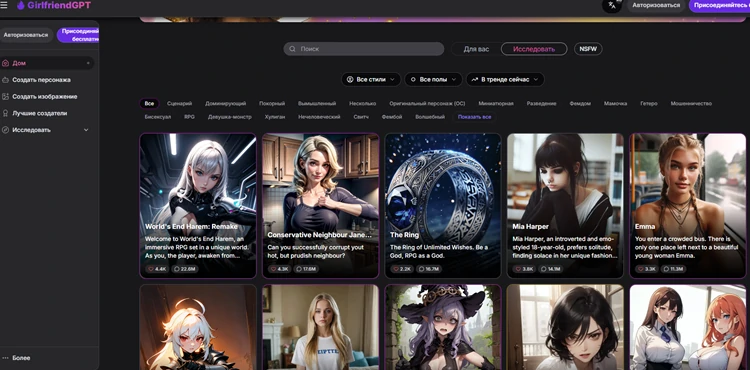The height and width of the screenshot is (370, 750).
Task: Select the Все category tag
Action: (149, 103)
